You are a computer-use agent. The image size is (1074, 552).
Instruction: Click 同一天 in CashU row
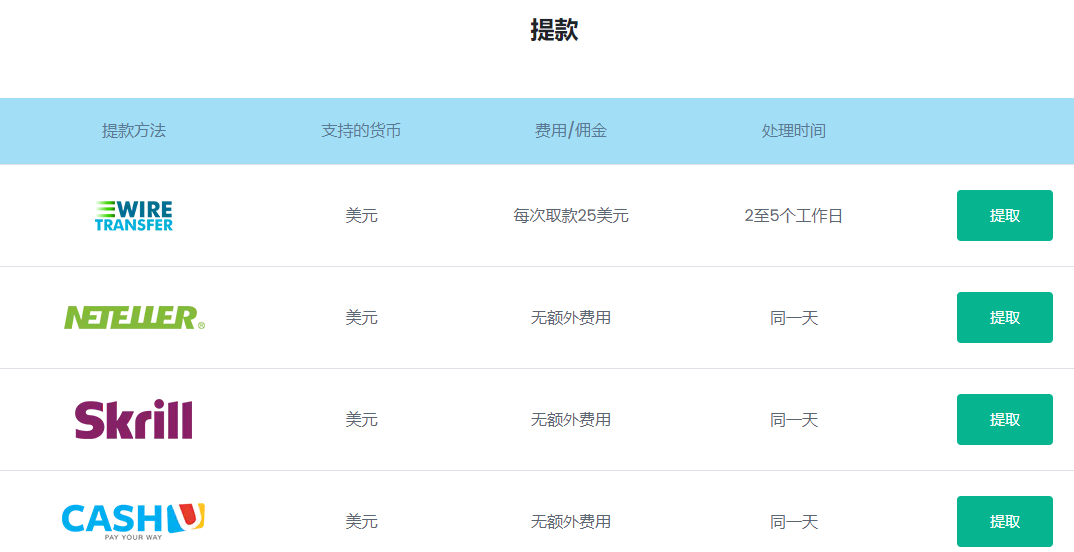click(x=794, y=522)
